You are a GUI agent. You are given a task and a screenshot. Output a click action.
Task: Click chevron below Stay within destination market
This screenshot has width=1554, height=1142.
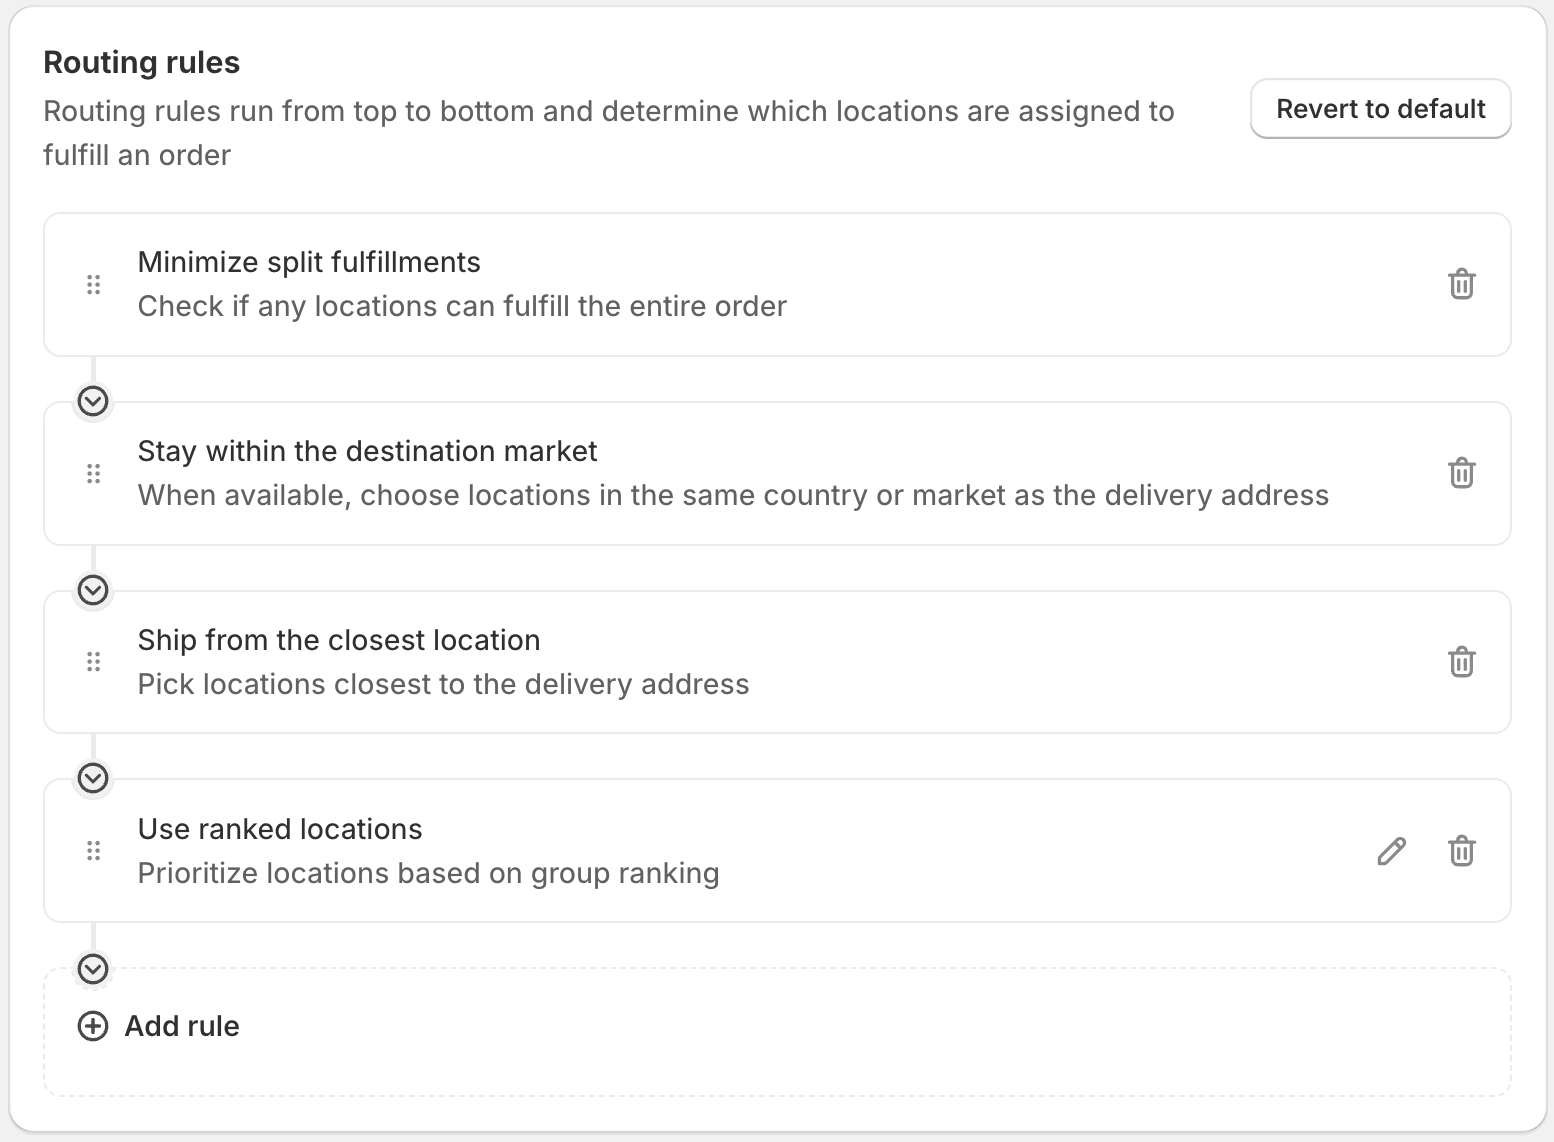pyautogui.click(x=93, y=590)
